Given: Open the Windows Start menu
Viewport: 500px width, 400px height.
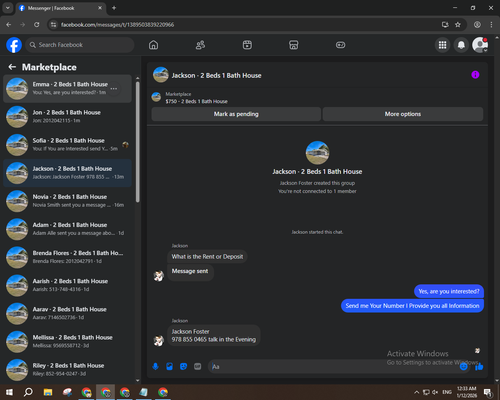Looking at the screenshot, I should click(9, 392).
